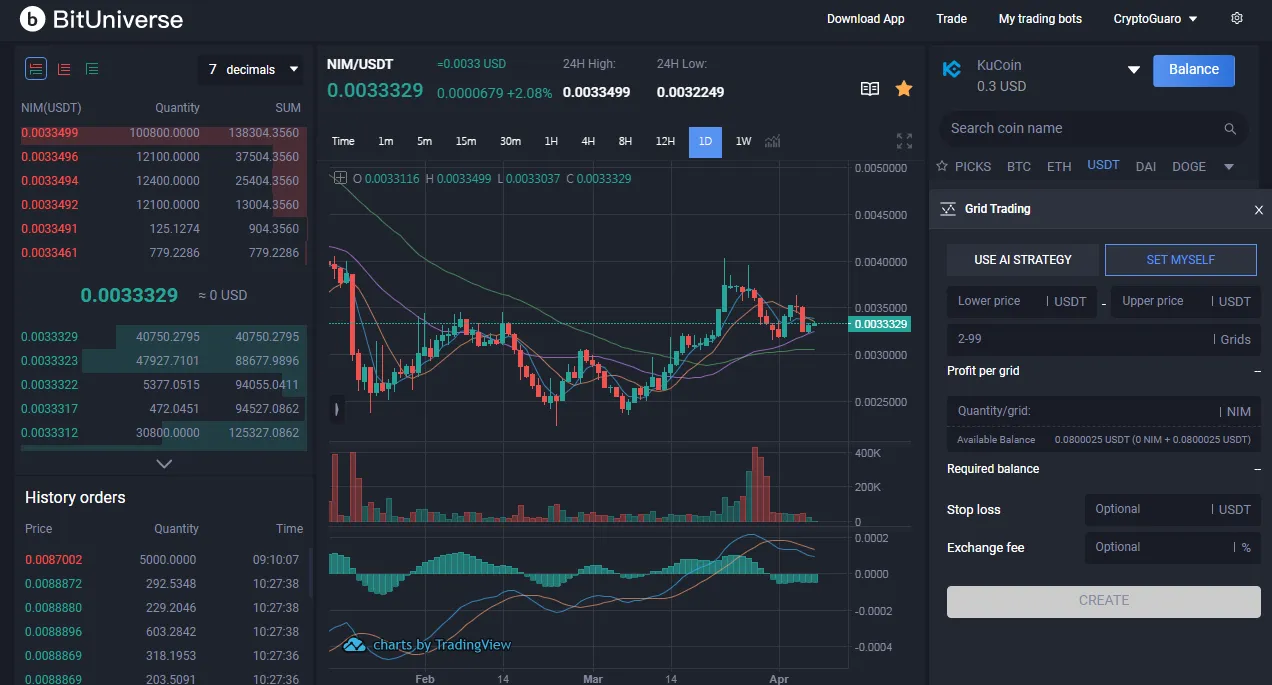The image size is (1272, 685).
Task: Enter fullscreen chart mode icon
Action: (x=904, y=141)
